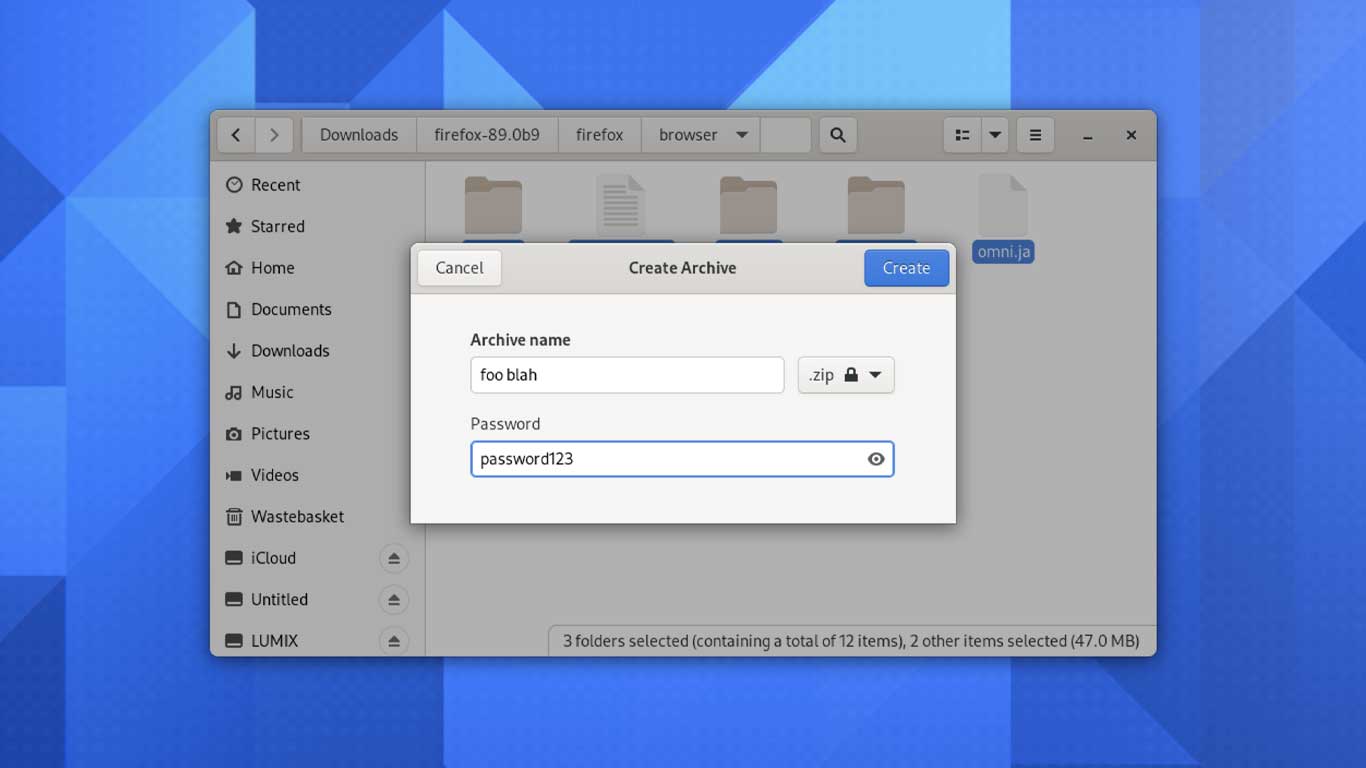Open Wastebasket in sidebar

click(x=318, y=517)
